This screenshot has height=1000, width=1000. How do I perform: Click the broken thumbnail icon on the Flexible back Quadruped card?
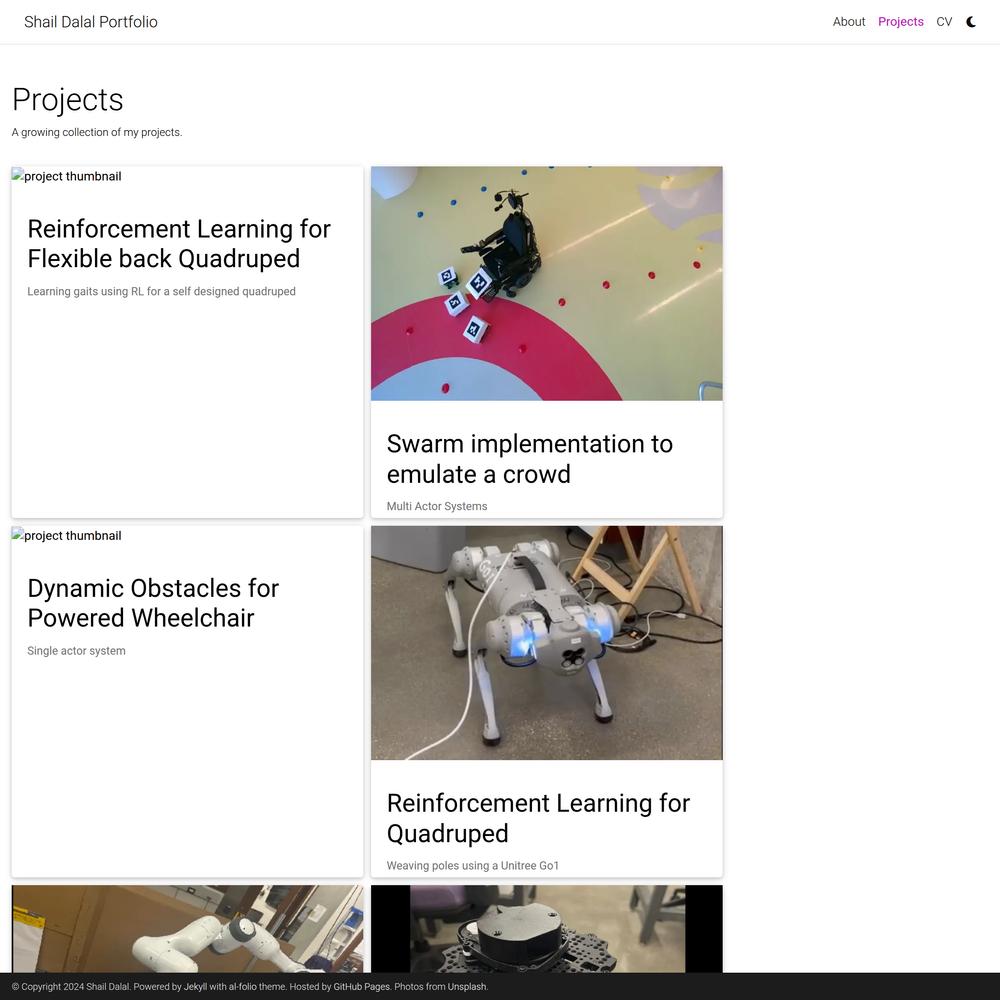pyautogui.click(x=18, y=175)
